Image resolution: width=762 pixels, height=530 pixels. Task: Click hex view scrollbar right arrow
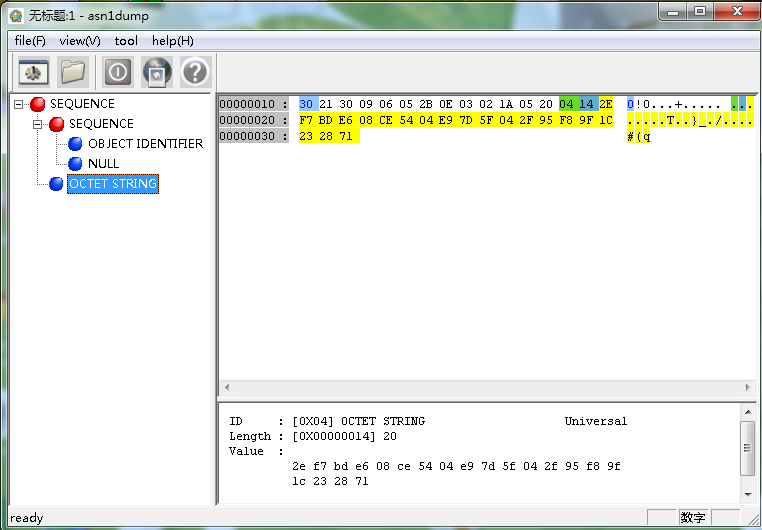[x=747, y=387]
